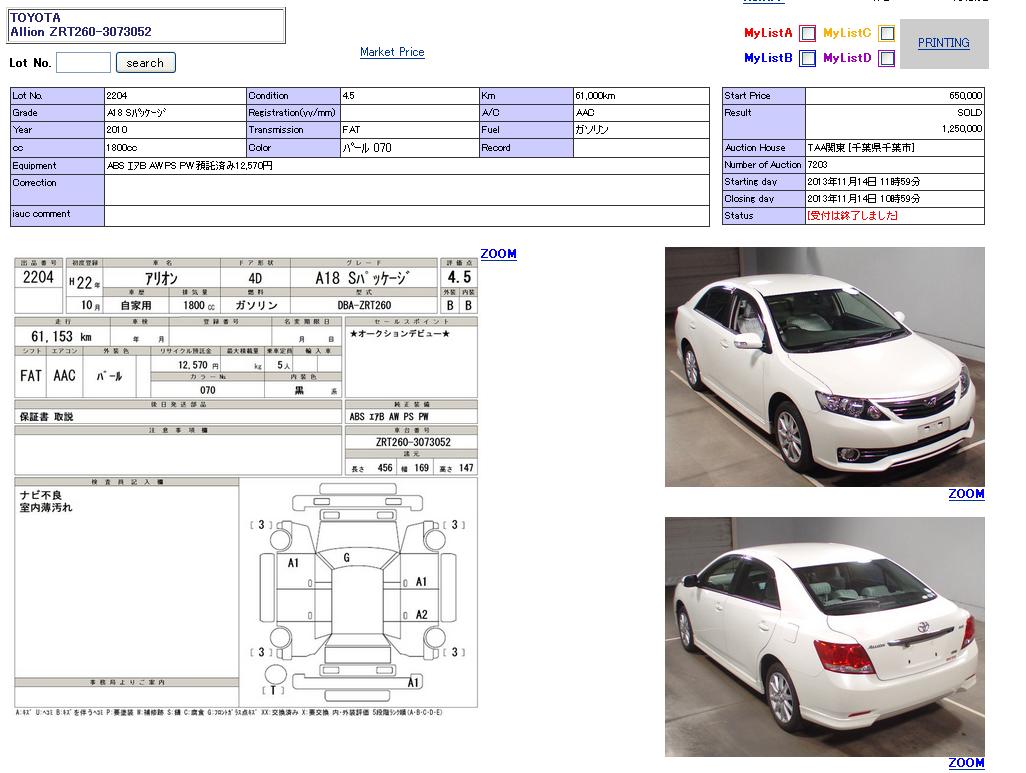
Task: Open the Market Price link
Action: (x=392, y=52)
